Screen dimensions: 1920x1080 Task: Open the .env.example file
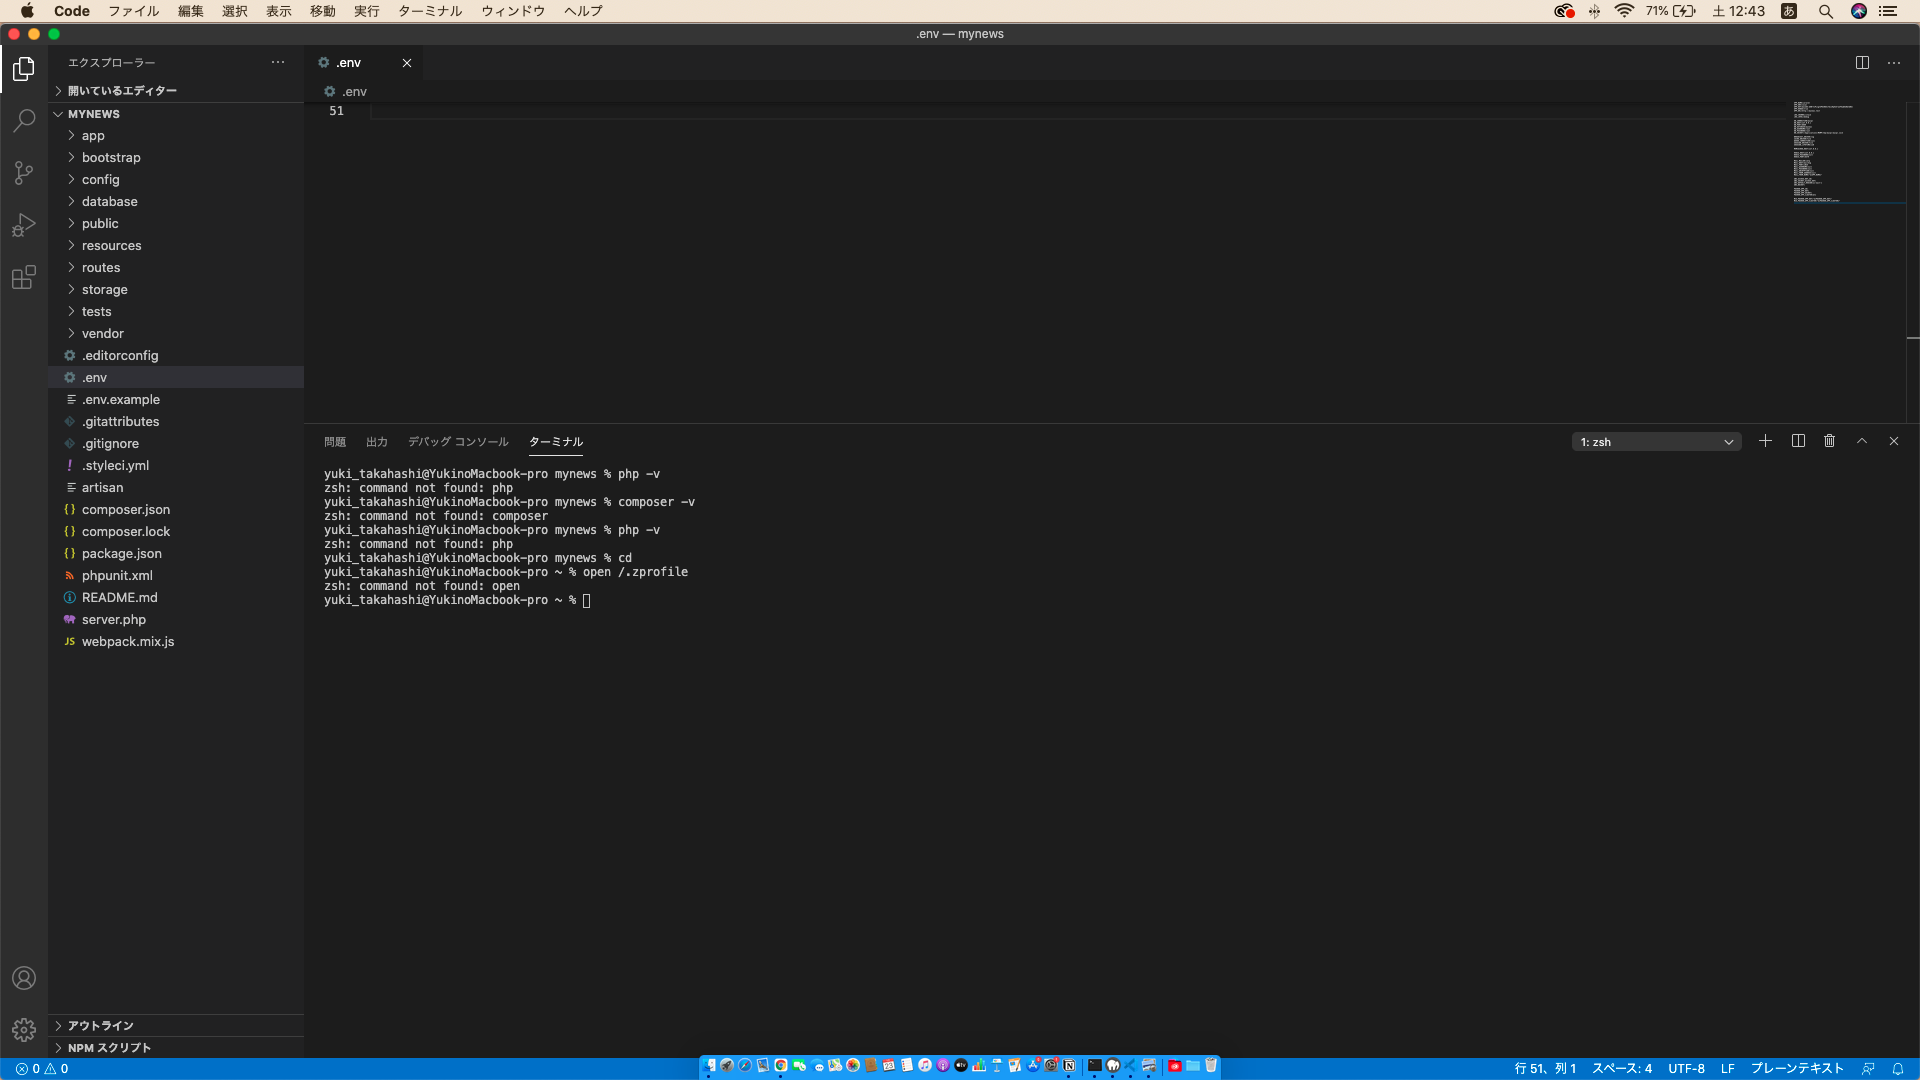coord(176,400)
